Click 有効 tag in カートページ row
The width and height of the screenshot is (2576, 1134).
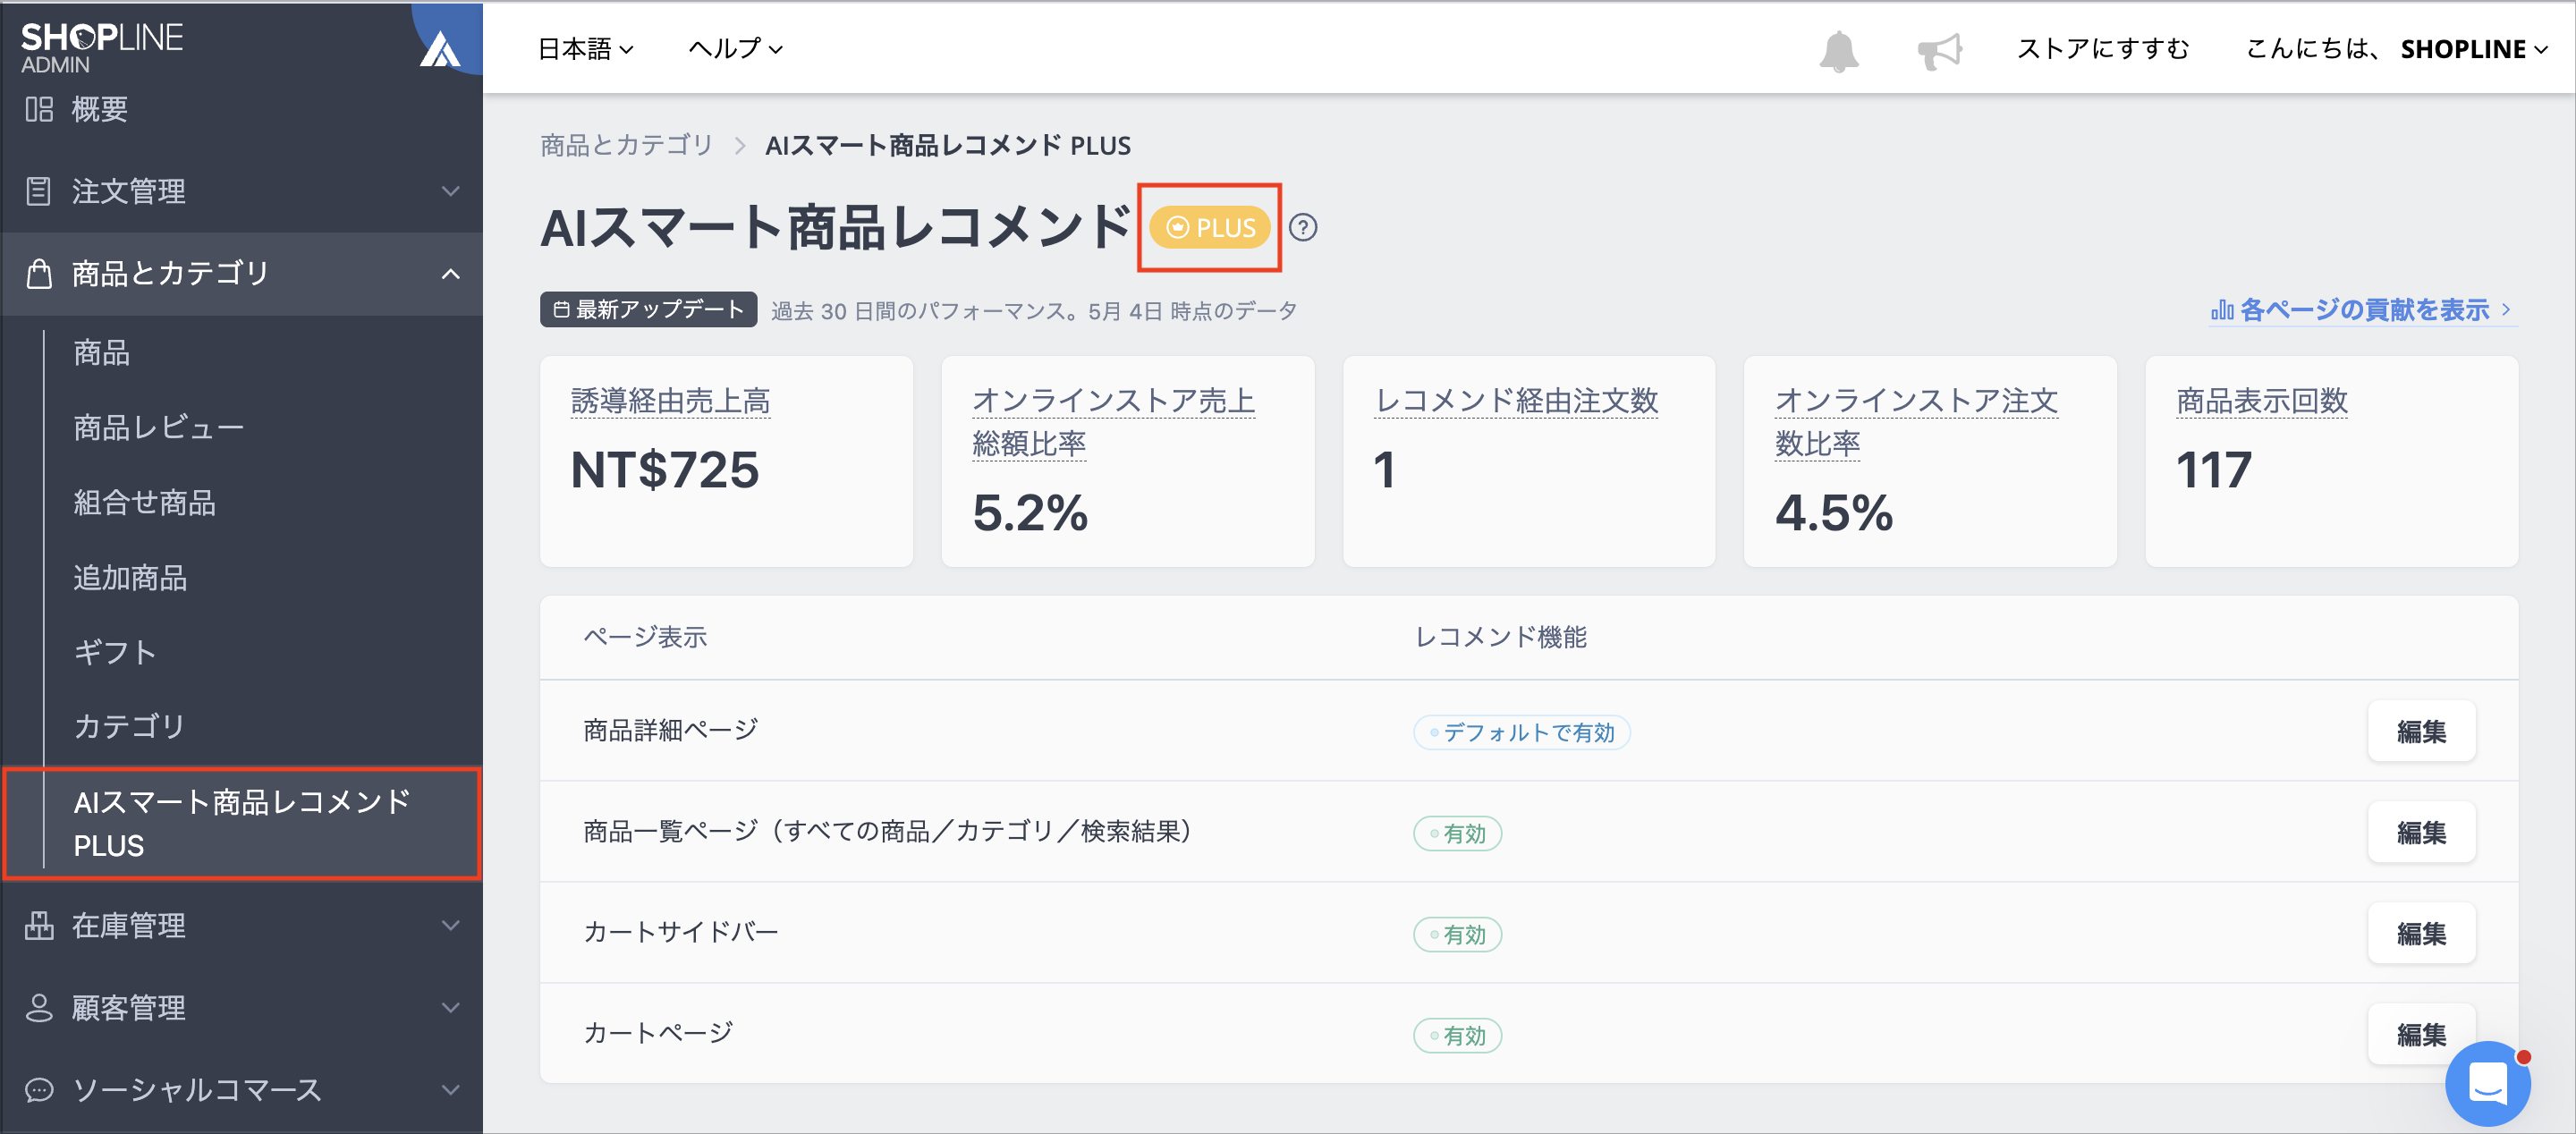pyautogui.click(x=1457, y=1036)
